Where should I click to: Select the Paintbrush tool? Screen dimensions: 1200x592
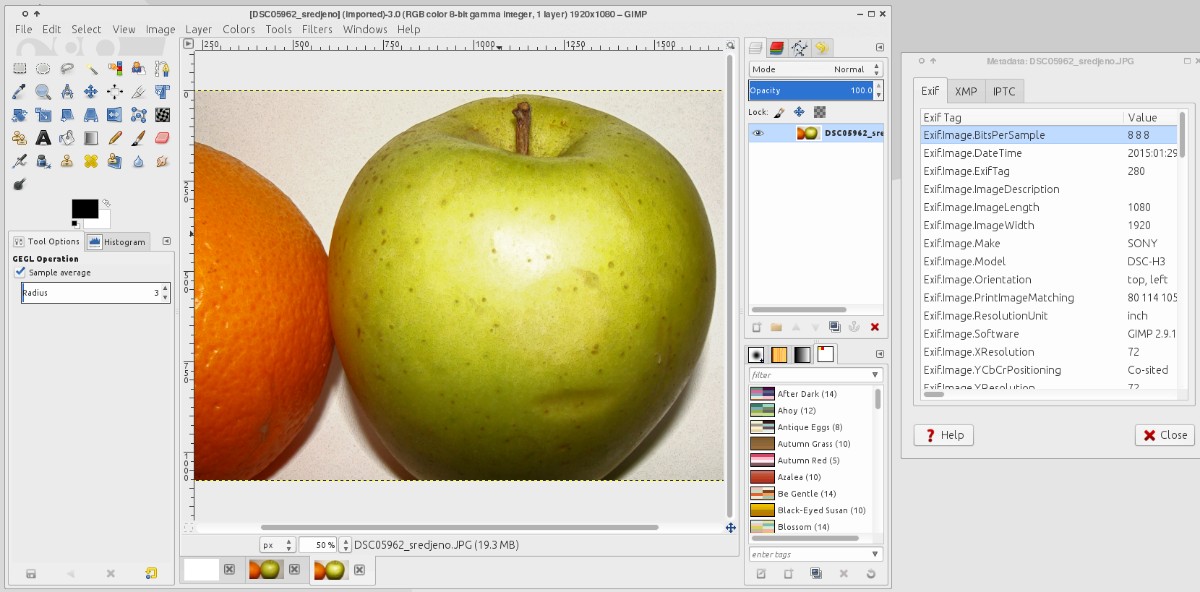(x=139, y=138)
